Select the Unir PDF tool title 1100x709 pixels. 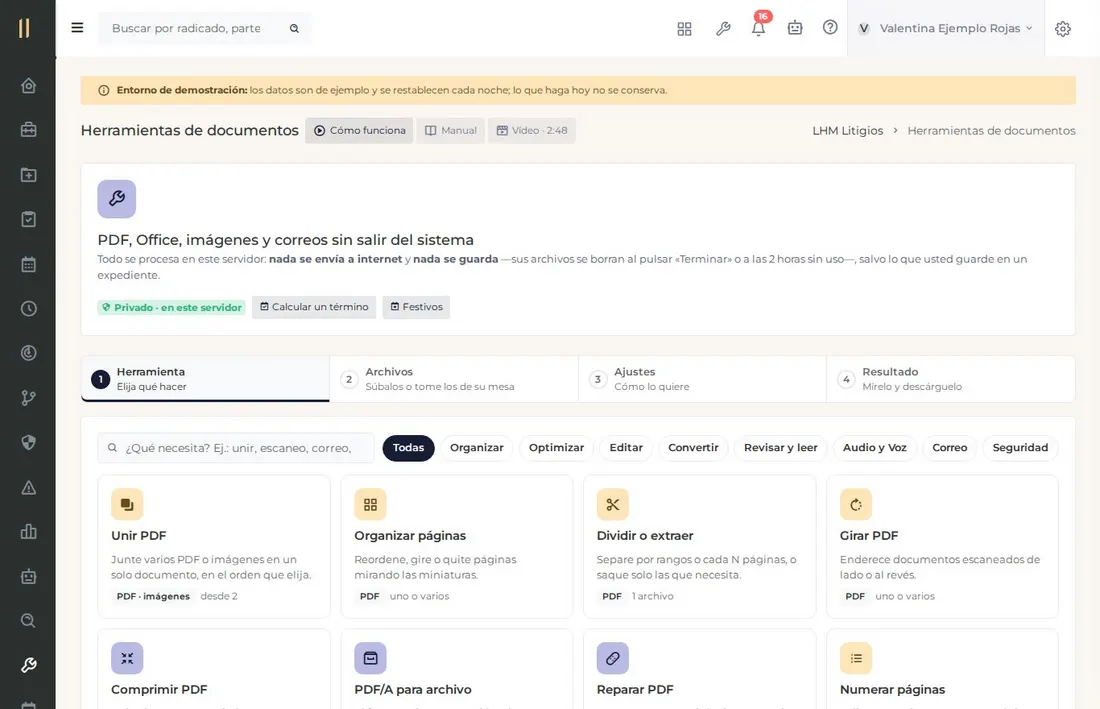(139, 535)
